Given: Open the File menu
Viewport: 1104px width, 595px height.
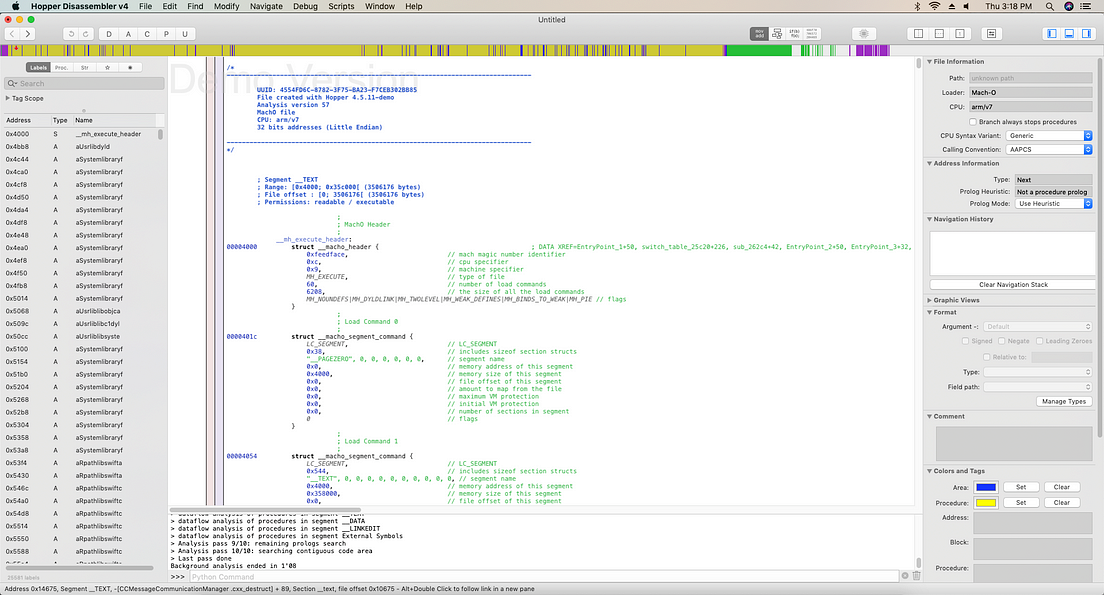Looking at the screenshot, I should 145,6.
